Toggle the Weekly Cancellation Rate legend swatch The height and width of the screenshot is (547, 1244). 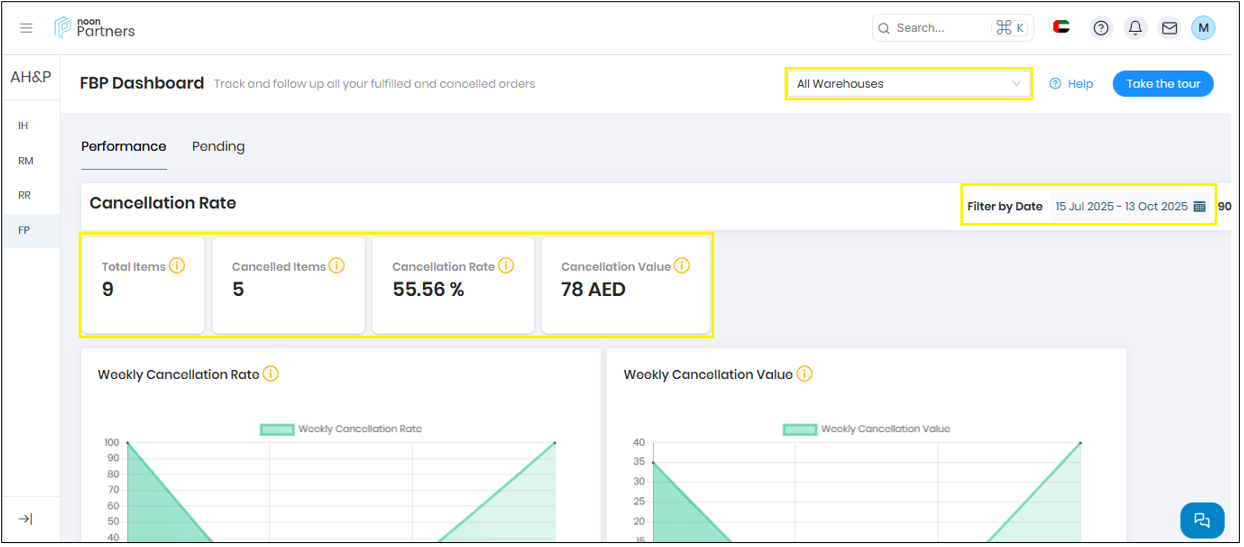pyautogui.click(x=277, y=429)
